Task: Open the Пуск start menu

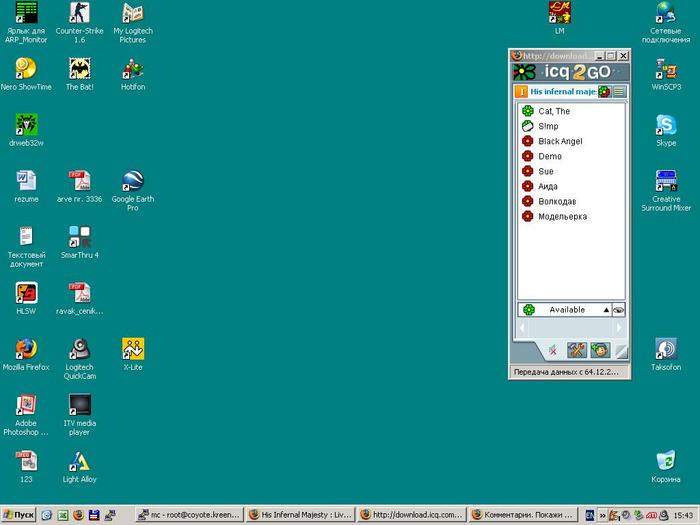Action: pyautogui.click(x=18, y=515)
